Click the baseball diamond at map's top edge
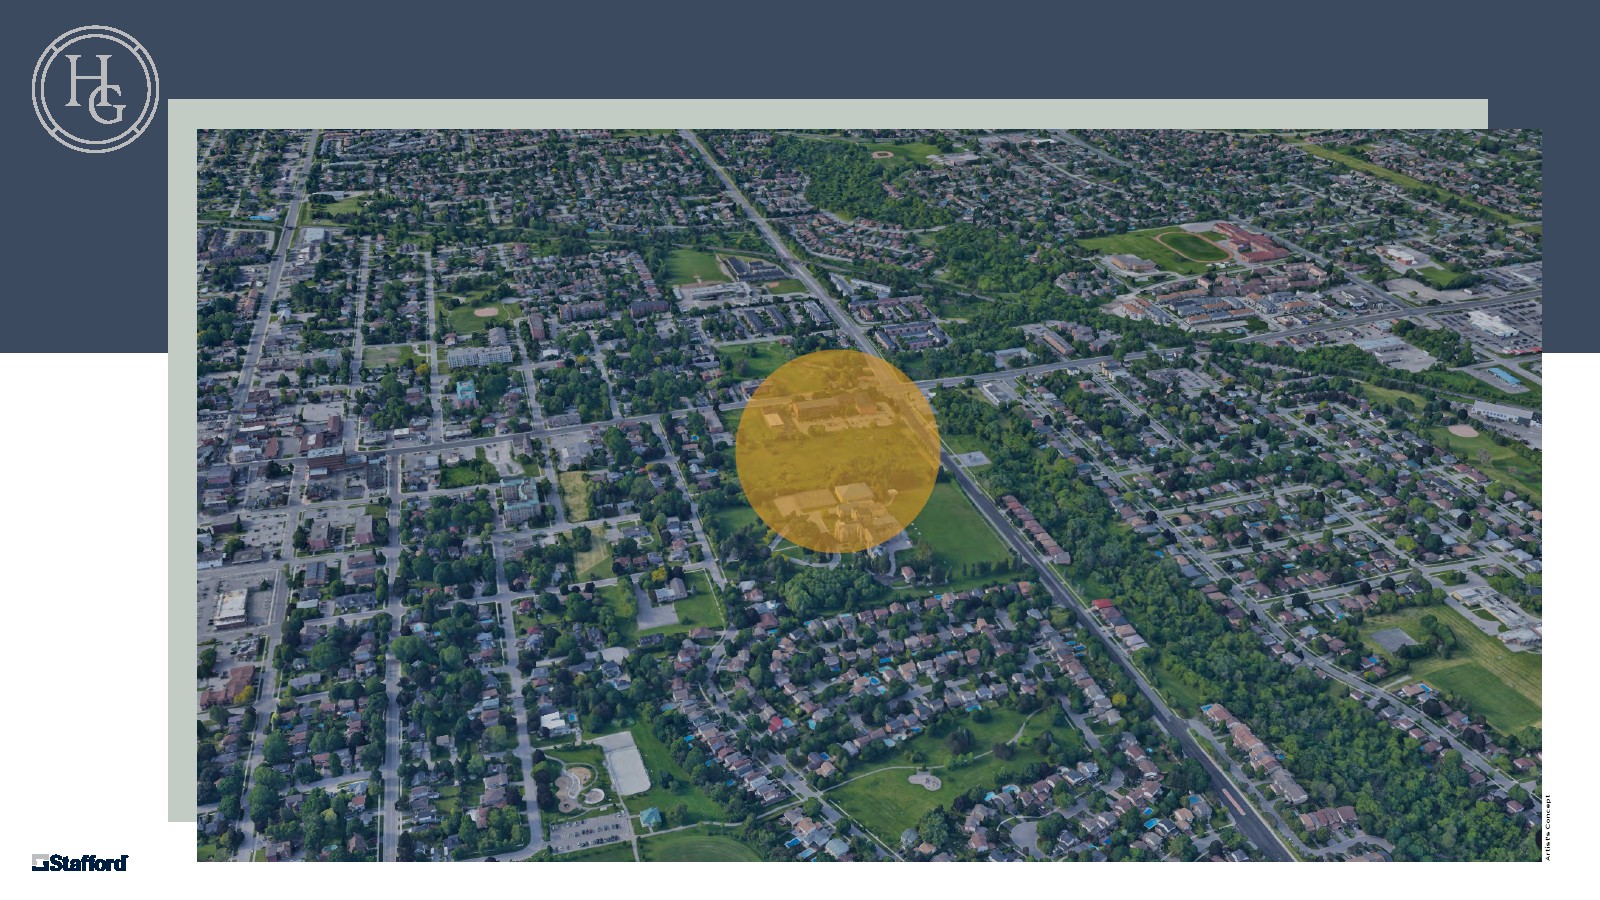This screenshot has height=900, width=1600. [x=881, y=154]
